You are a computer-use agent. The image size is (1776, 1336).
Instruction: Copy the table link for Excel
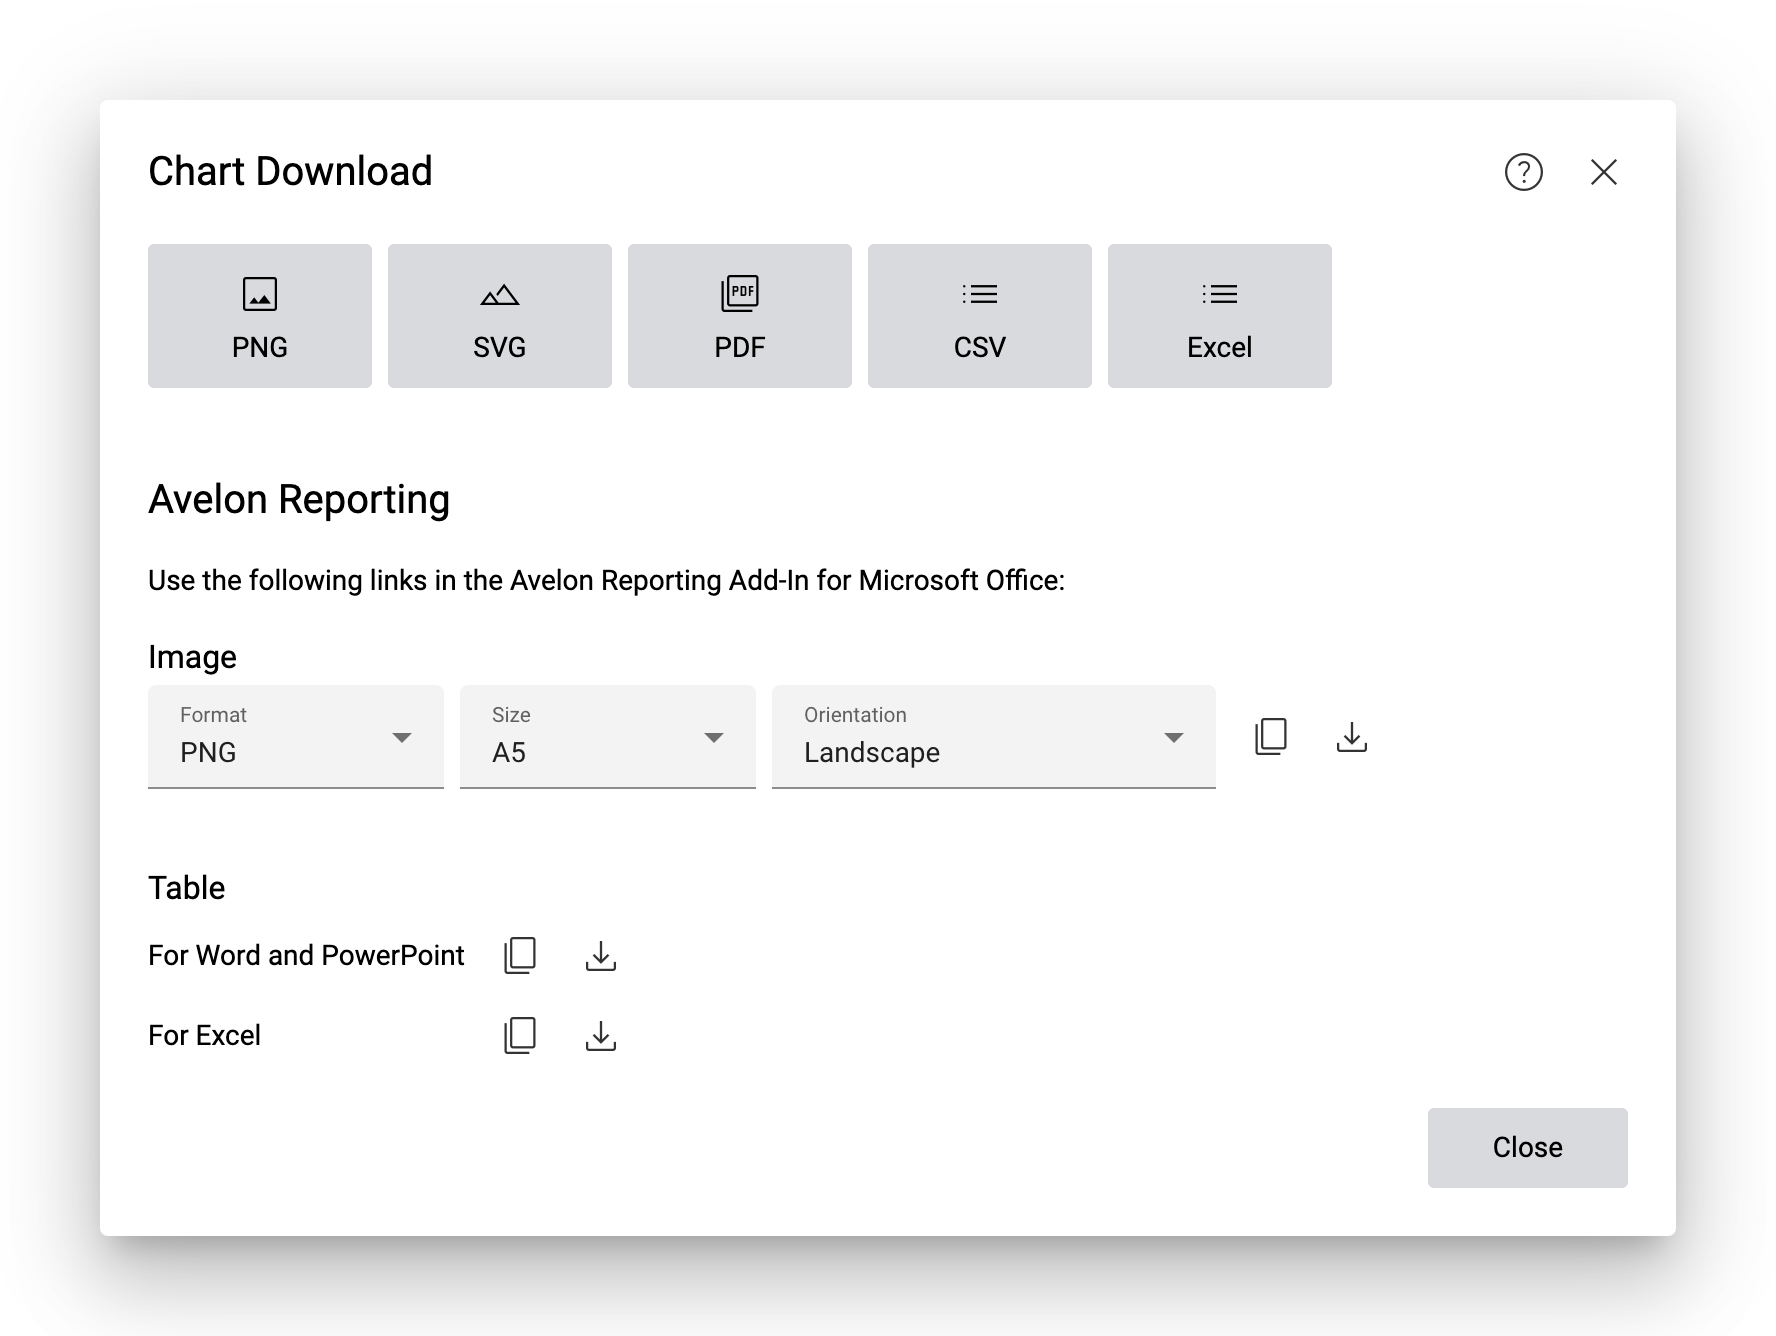(520, 1036)
